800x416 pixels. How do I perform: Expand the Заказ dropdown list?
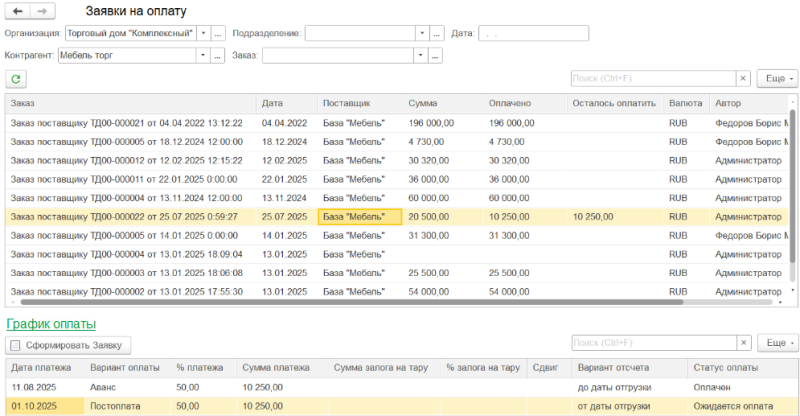[421, 55]
